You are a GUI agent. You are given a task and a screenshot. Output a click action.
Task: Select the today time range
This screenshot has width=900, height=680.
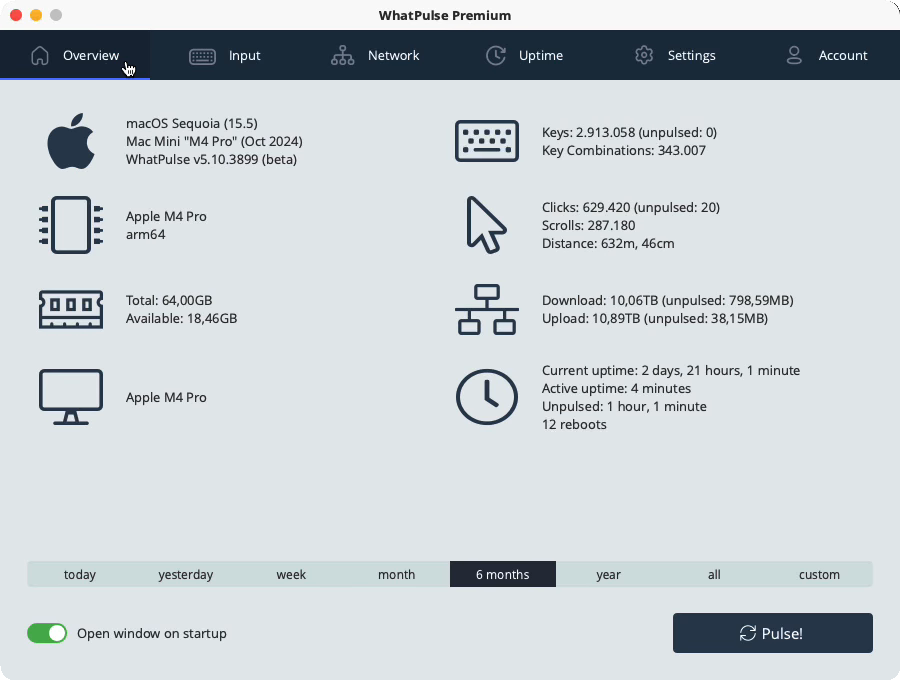(x=80, y=574)
